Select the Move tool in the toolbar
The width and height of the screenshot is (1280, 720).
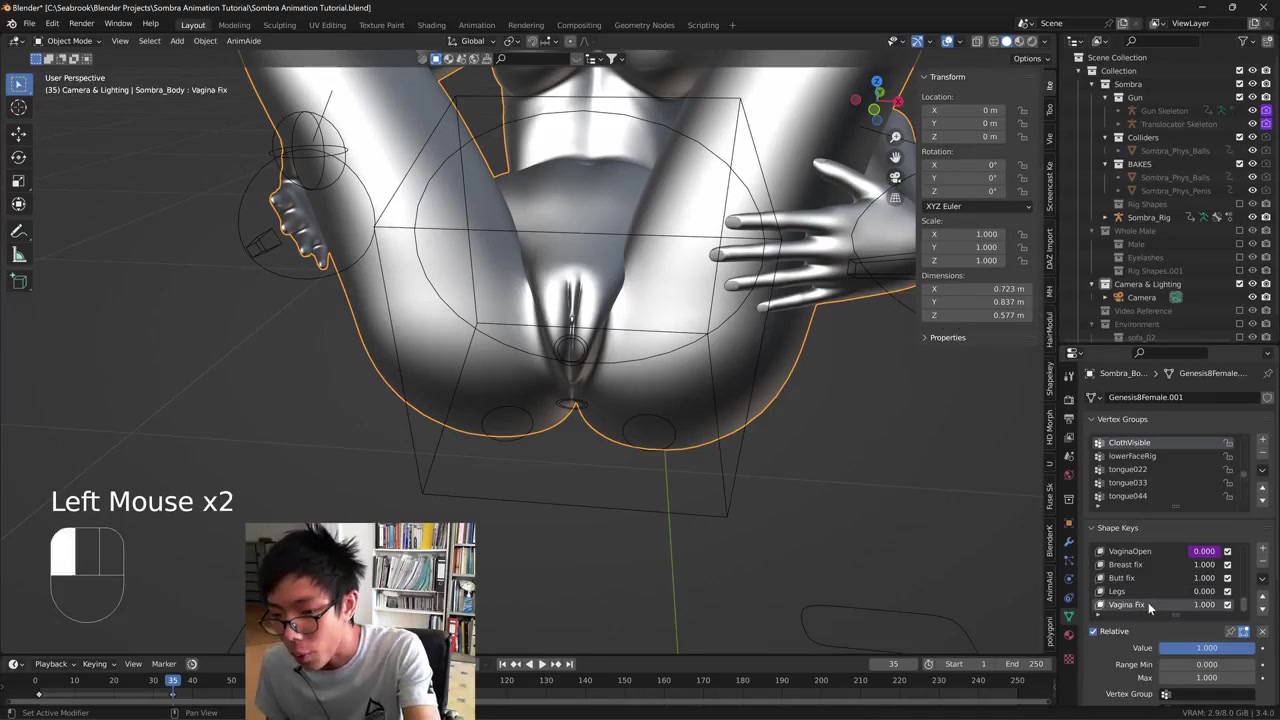(x=18, y=133)
